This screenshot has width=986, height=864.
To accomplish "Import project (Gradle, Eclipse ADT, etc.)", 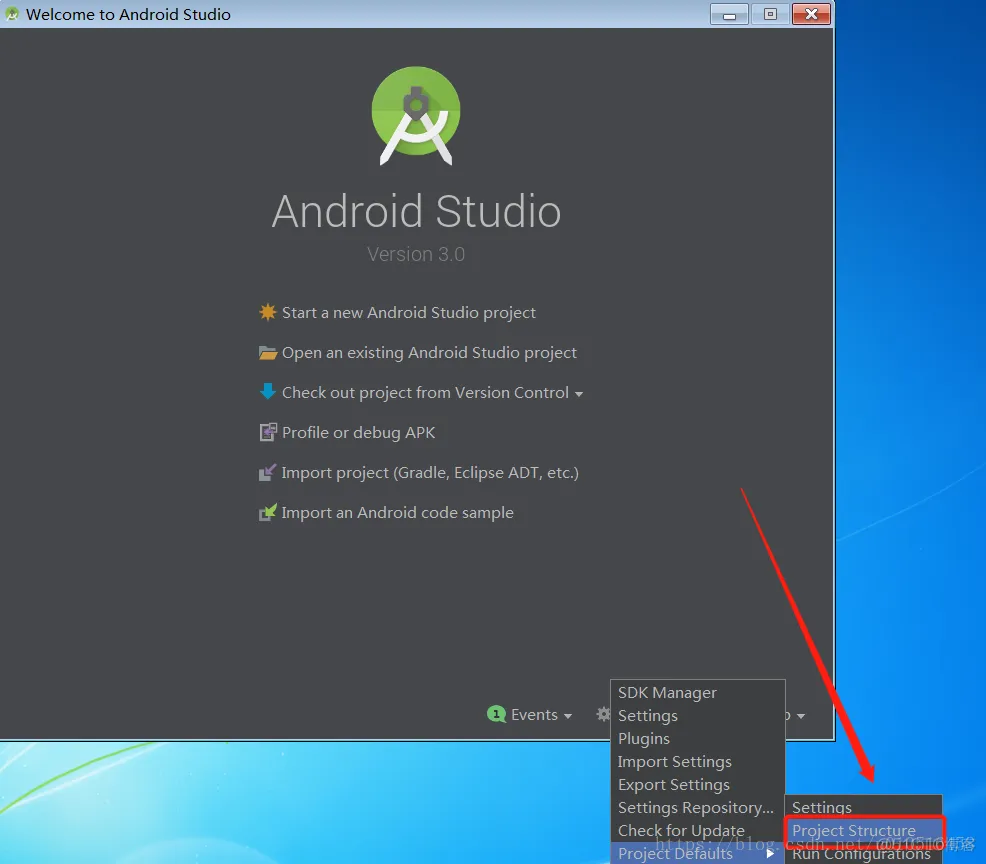I will [430, 473].
